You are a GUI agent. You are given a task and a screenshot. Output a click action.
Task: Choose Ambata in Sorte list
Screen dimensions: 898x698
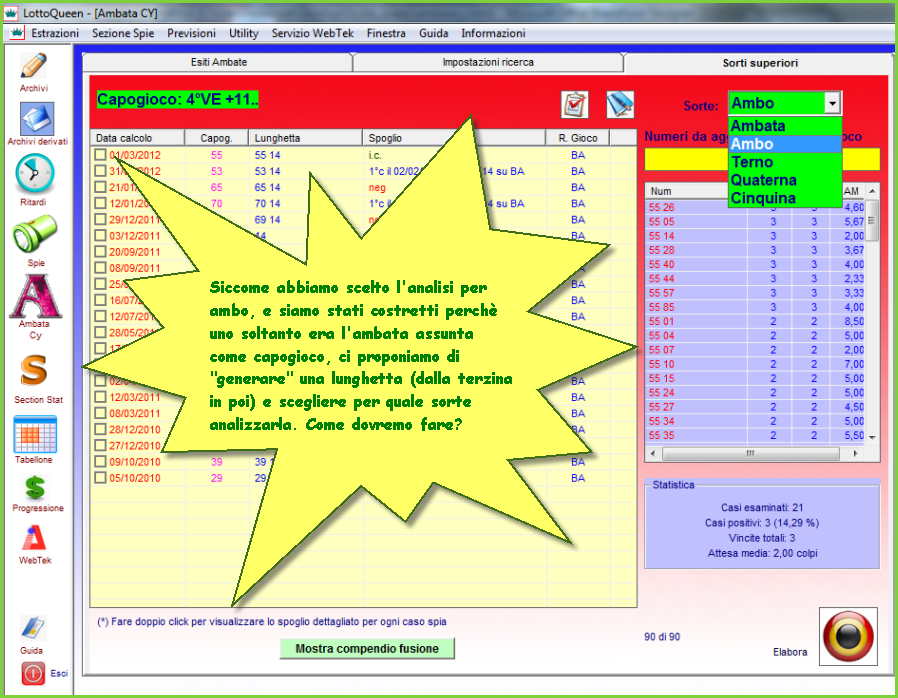[785, 126]
